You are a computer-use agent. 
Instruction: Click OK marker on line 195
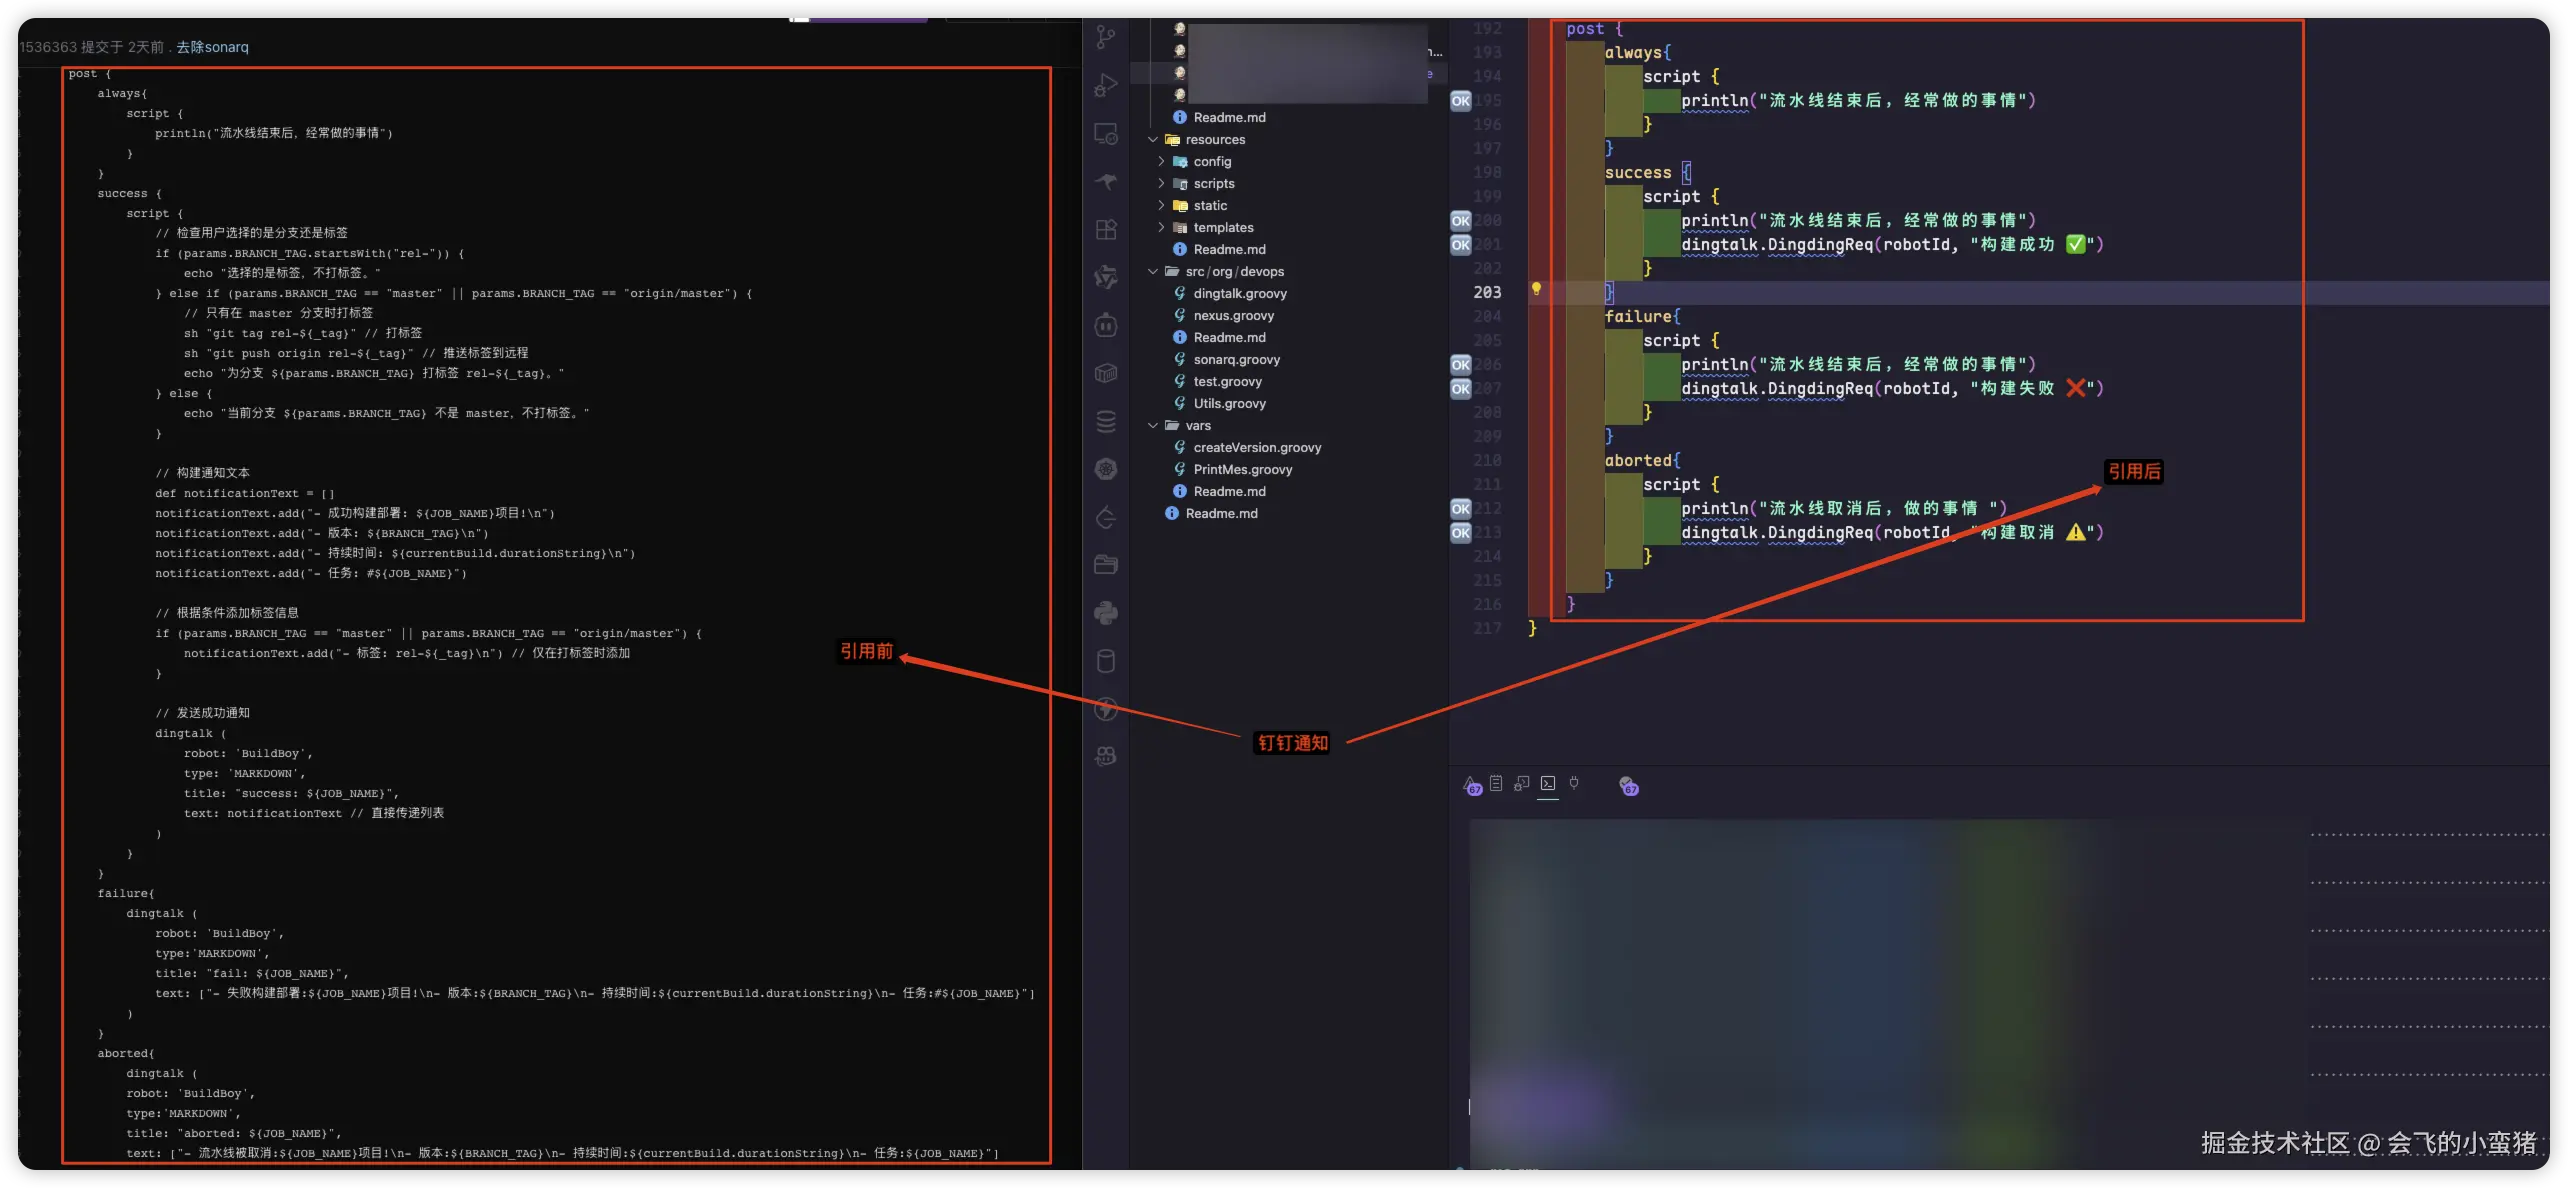(x=1461, y=101)
